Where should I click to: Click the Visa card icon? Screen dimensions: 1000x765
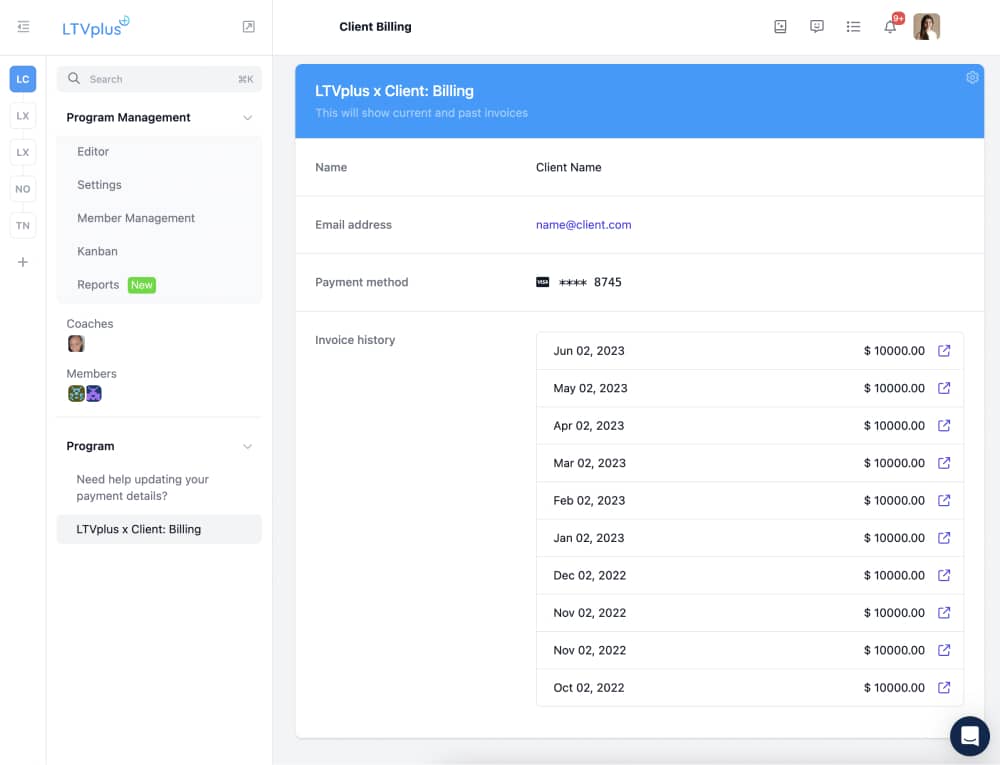[543, 282]
